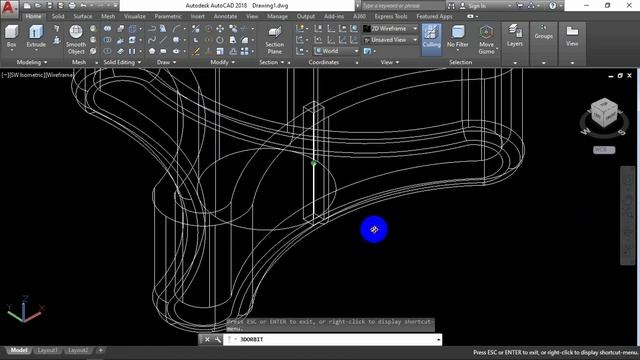Expand the Solid Editing panel
Image resolution: width=640 pixels, height=360 pixels.
coord(122,62)
